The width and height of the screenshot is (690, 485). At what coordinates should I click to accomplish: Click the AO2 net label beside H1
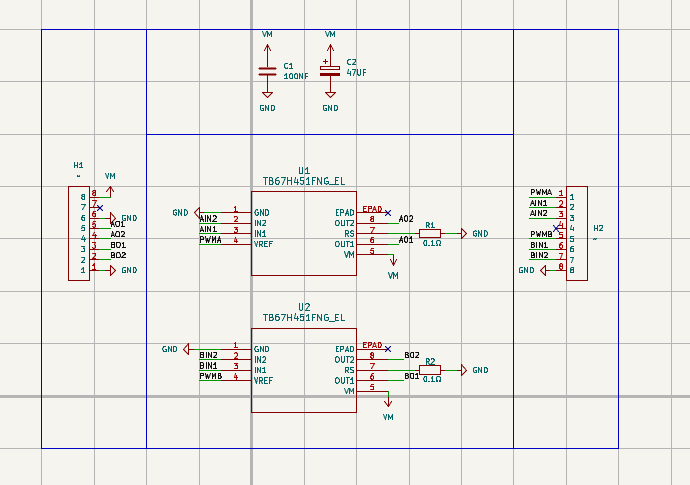[x=118, y=234]
